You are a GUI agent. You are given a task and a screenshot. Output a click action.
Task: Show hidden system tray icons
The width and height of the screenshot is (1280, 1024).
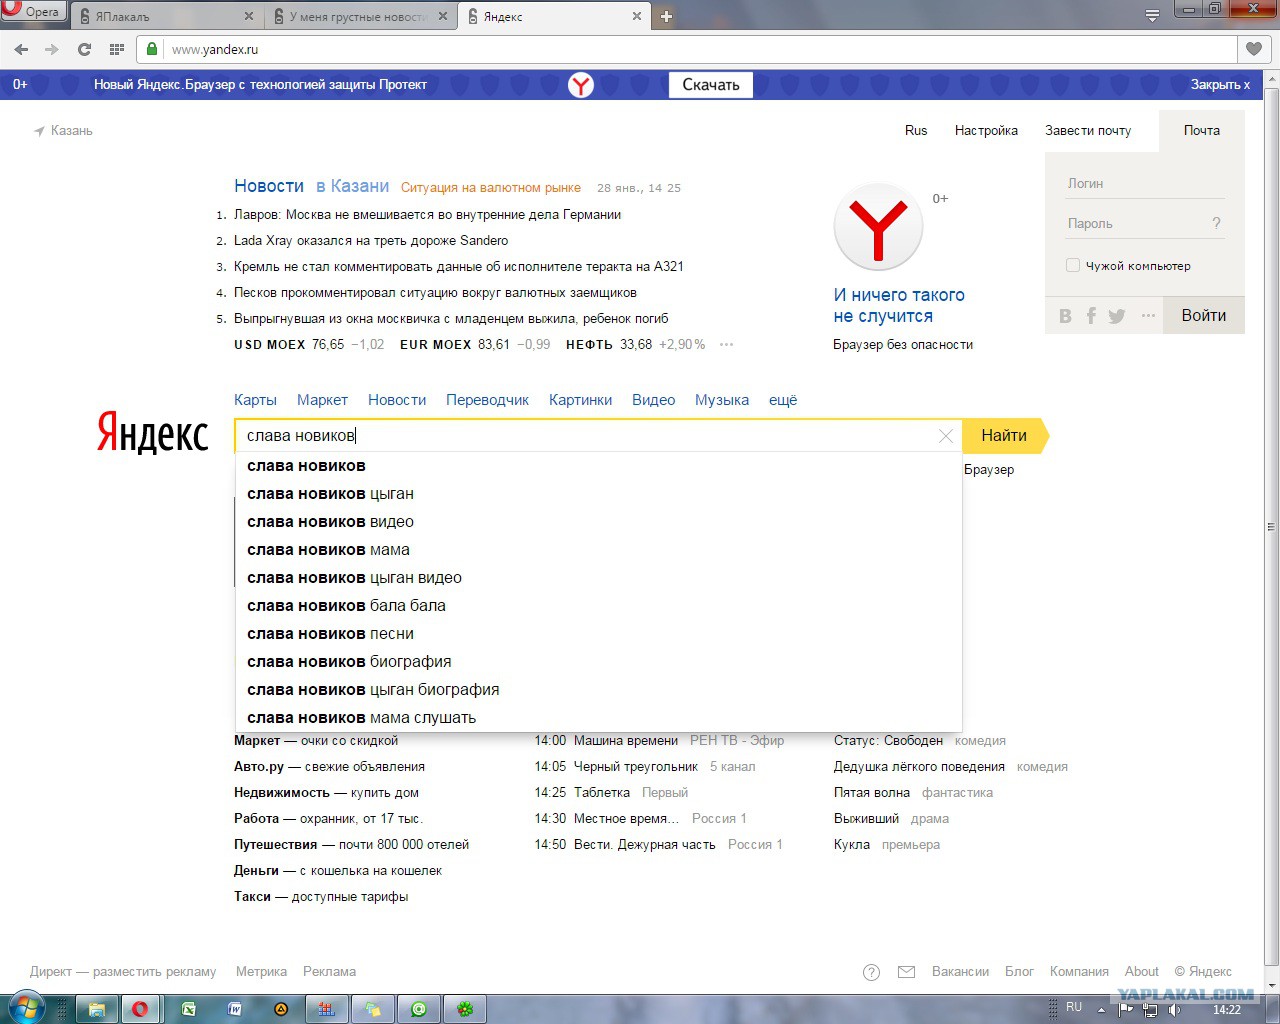1101,1009
